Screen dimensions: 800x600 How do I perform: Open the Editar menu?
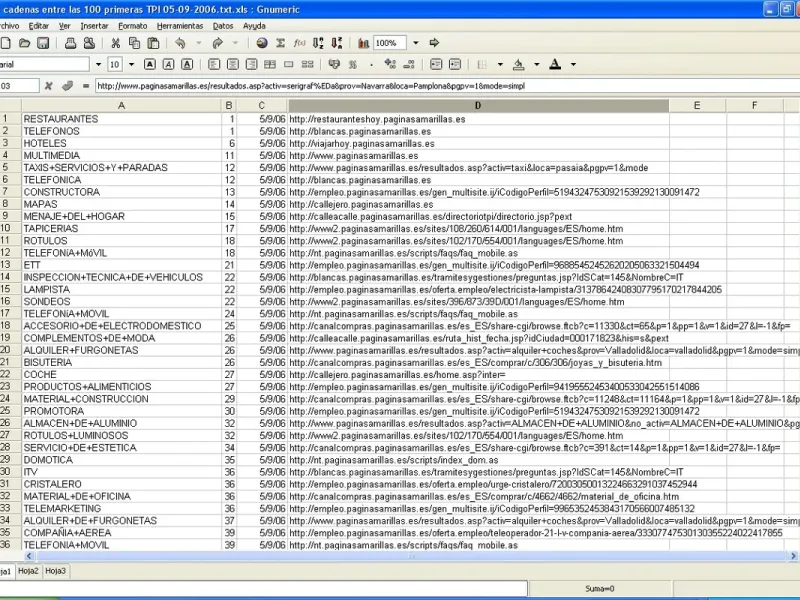point(39,26)
